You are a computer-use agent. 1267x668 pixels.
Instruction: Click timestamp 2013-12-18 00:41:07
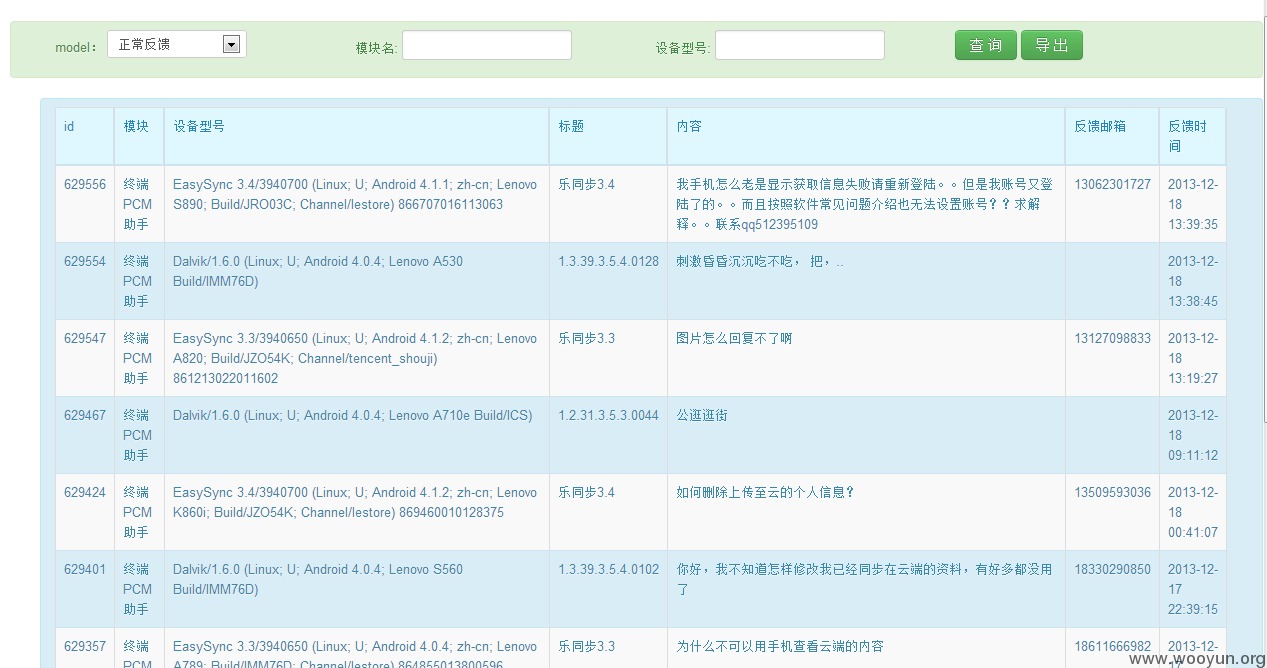coord(1193,513)
